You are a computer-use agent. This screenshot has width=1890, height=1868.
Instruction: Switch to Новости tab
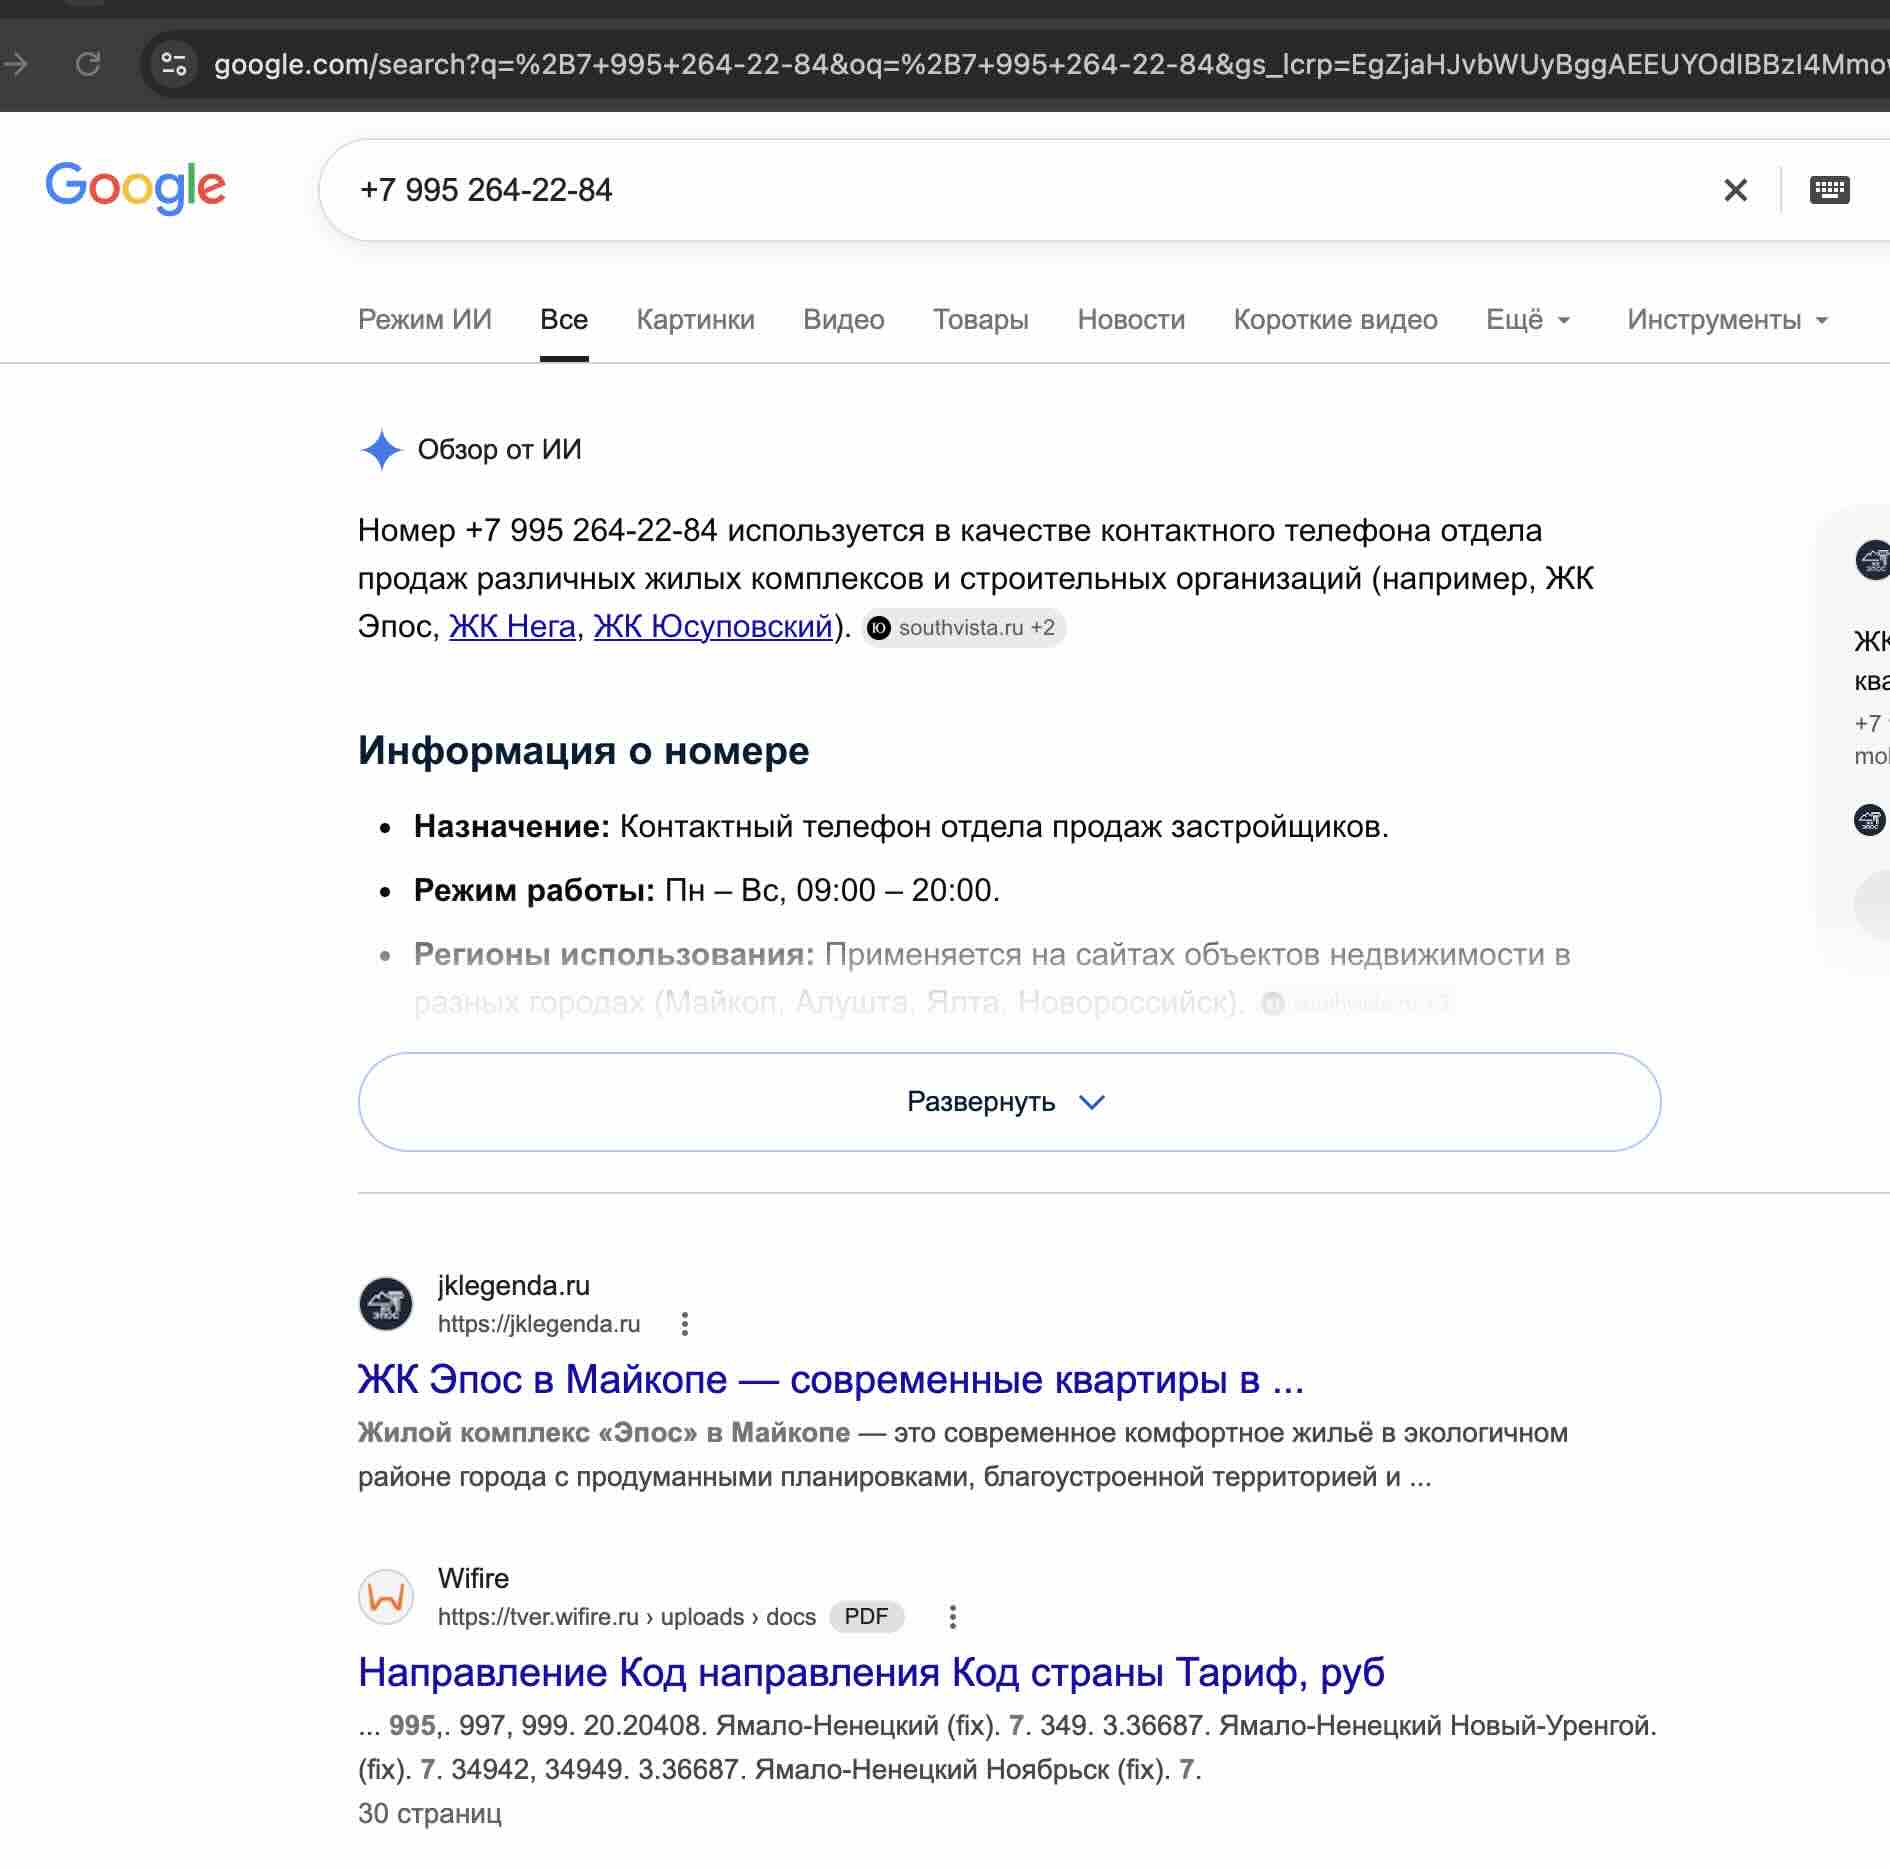(1131, 320)
